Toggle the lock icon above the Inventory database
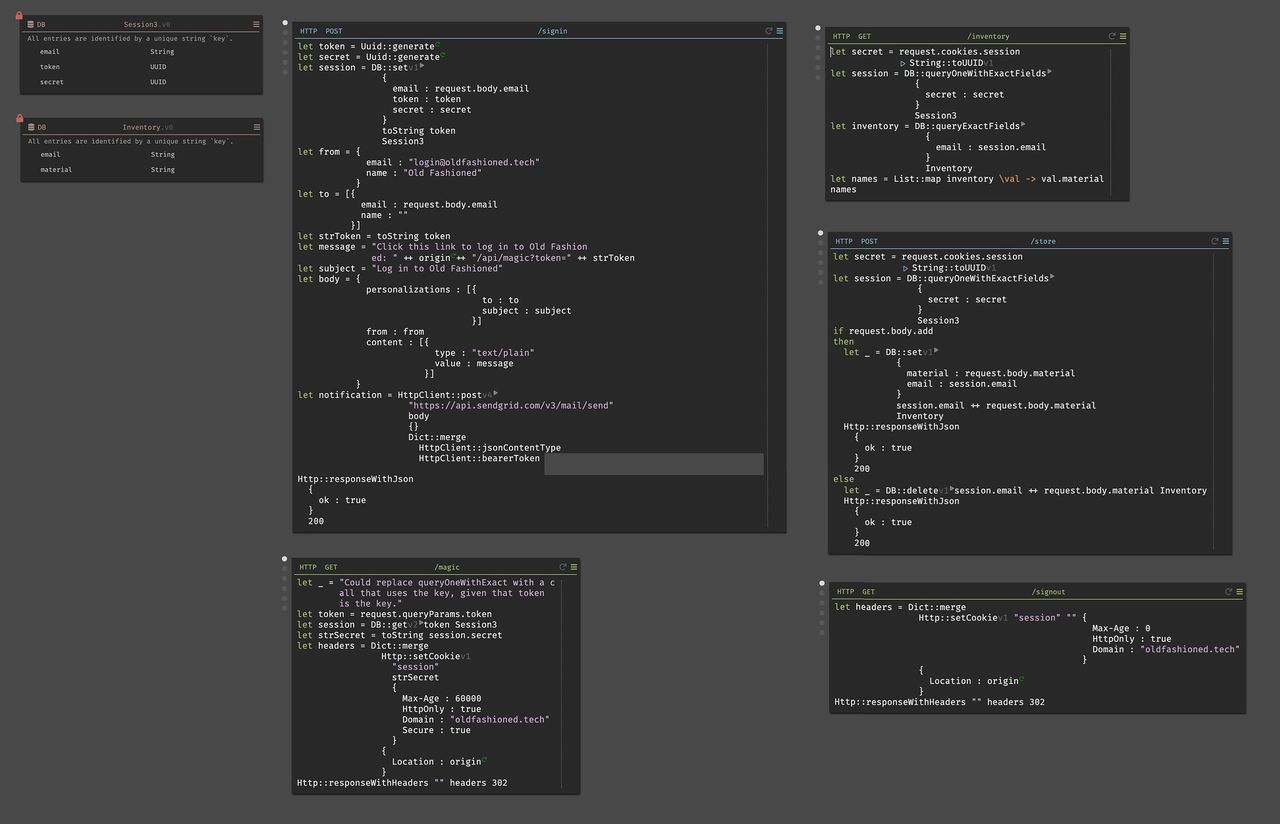The width and height of the screenshot is (1280, 824). tap(19, 118)
